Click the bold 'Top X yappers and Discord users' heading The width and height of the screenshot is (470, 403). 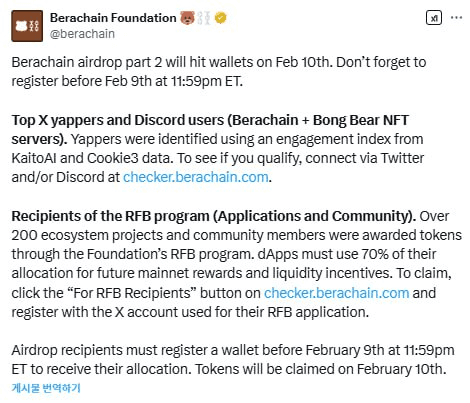[x=118, y=120]
